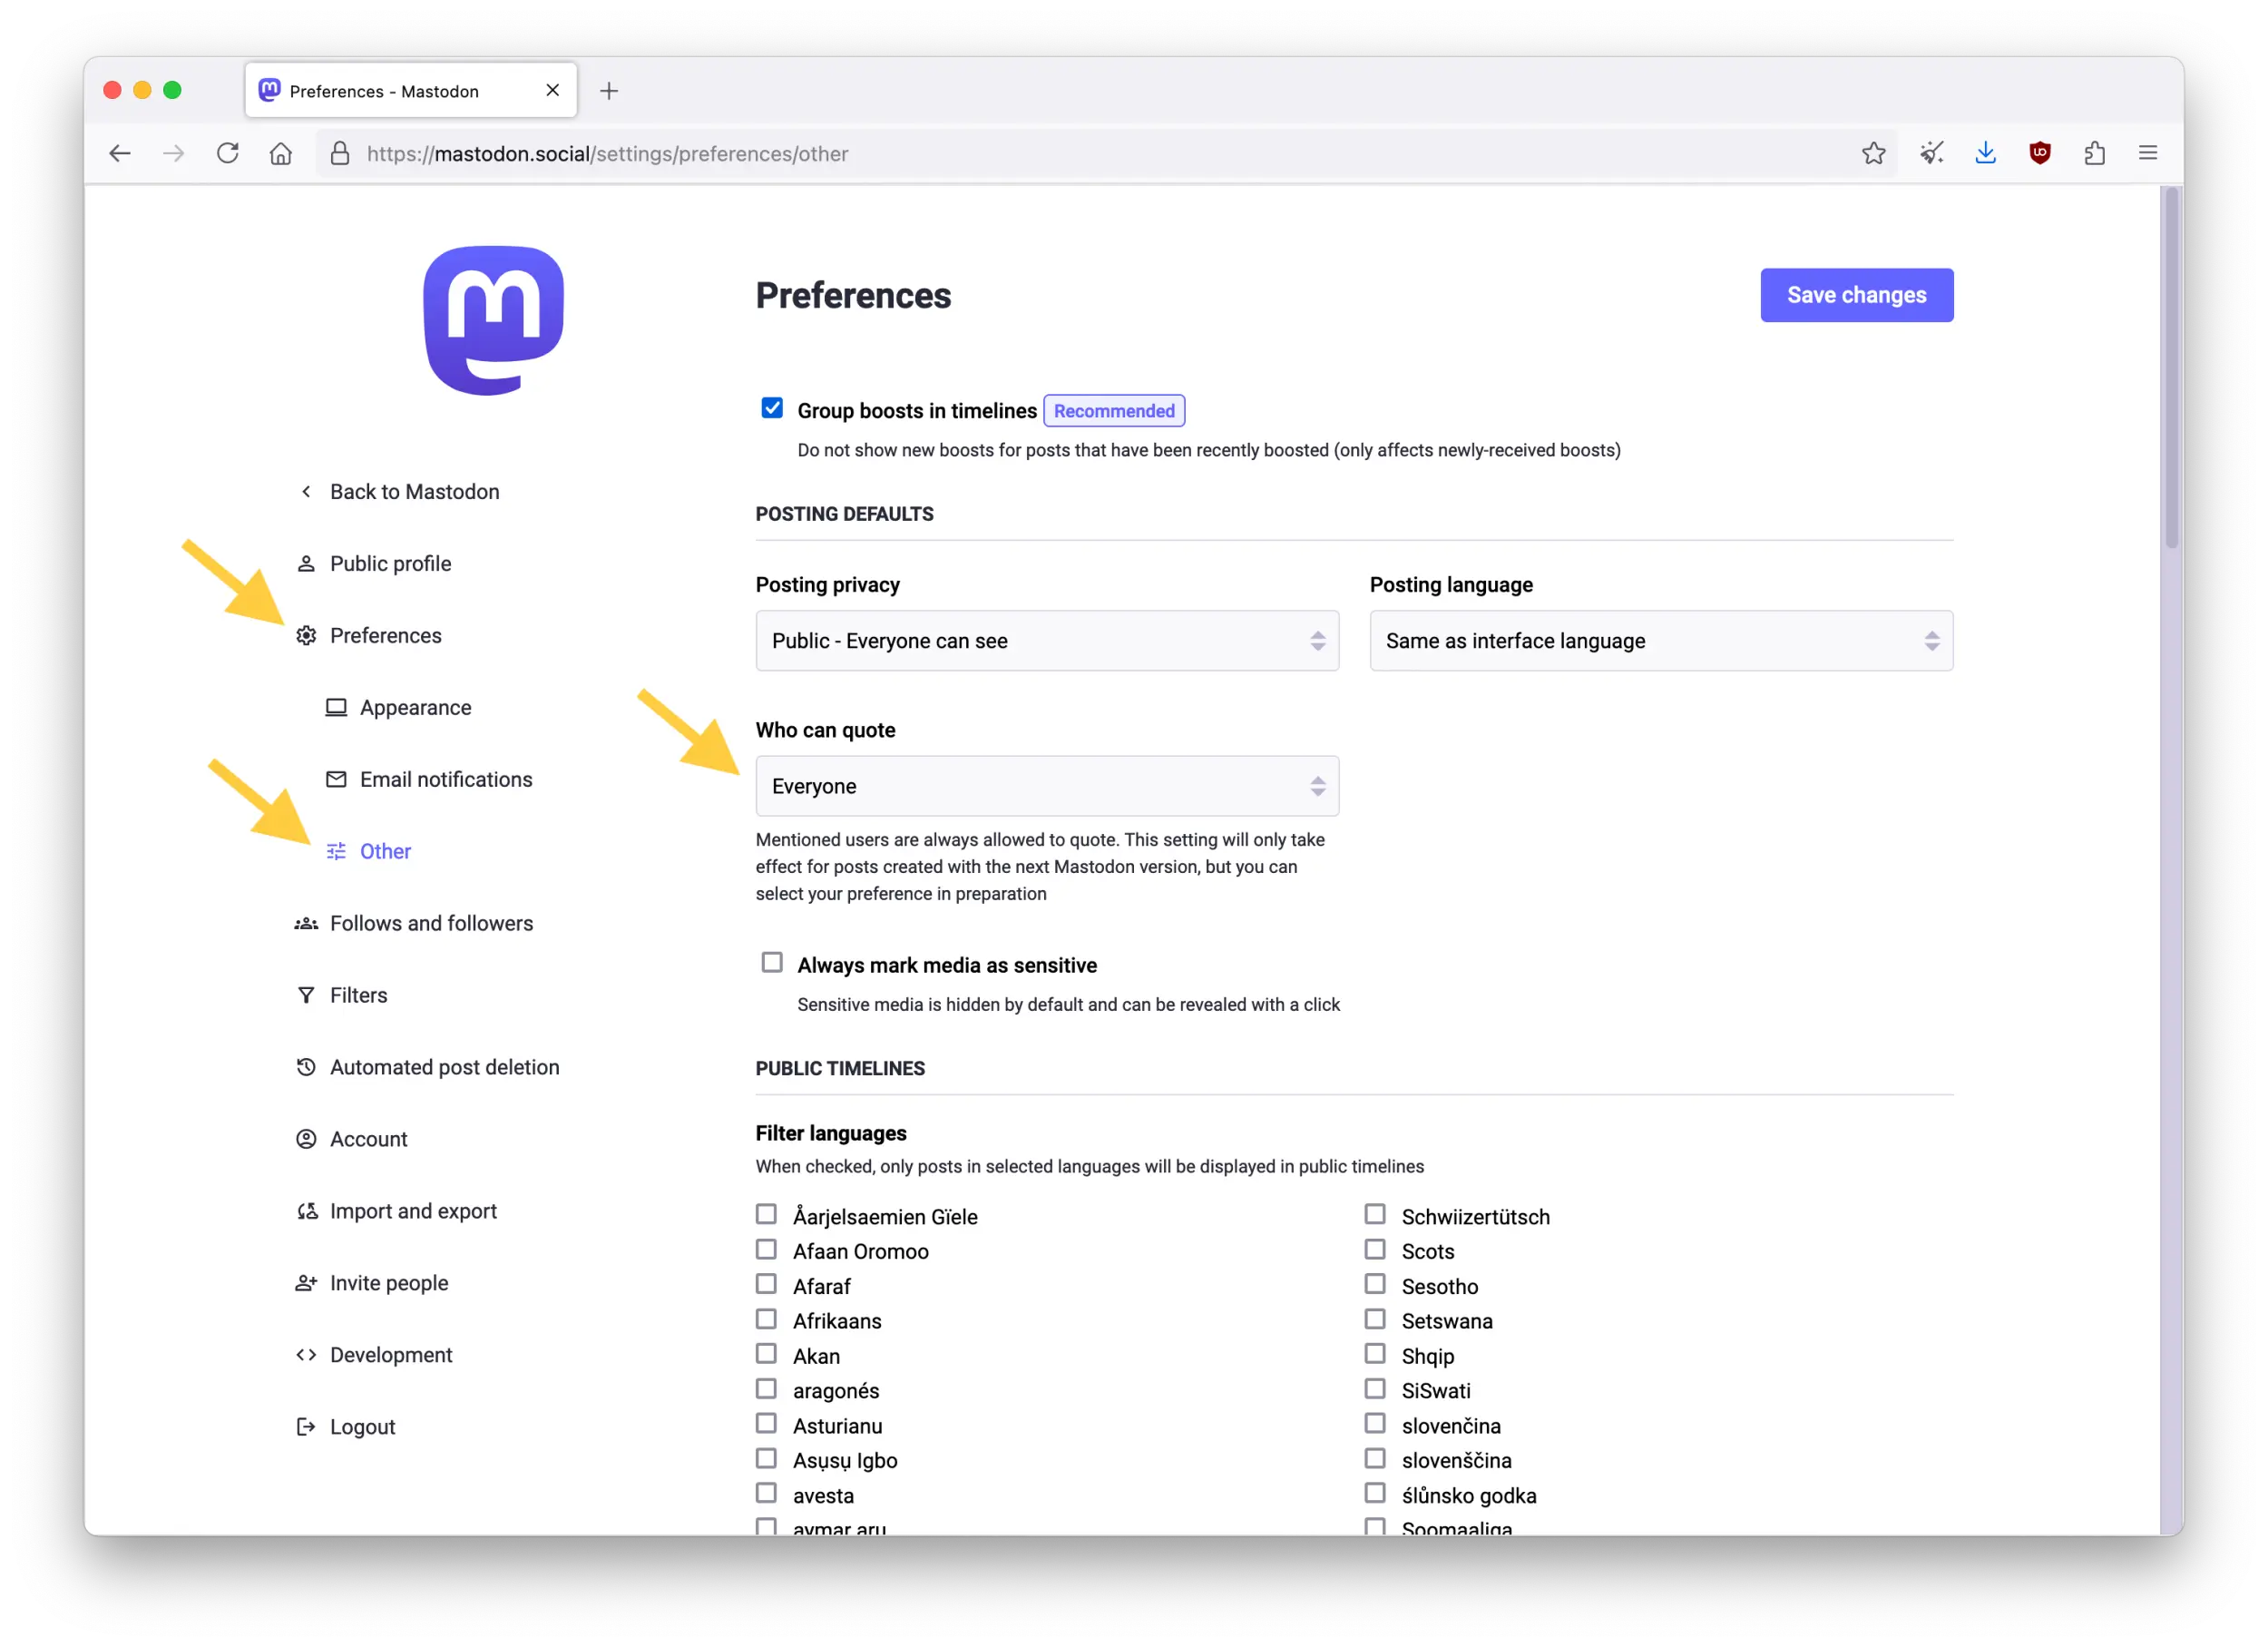Click the Preferences gear icon
The image size is (2268, 1647).
306,635
